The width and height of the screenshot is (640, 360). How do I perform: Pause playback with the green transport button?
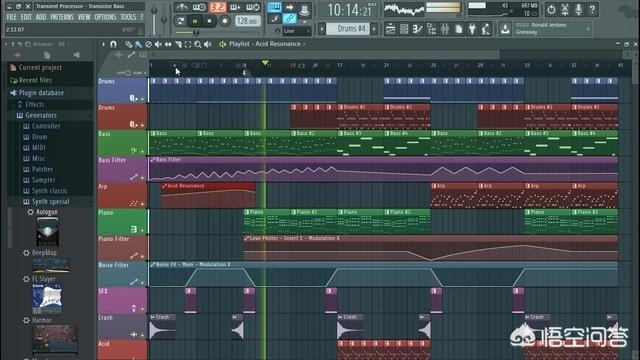coord(195,21)
